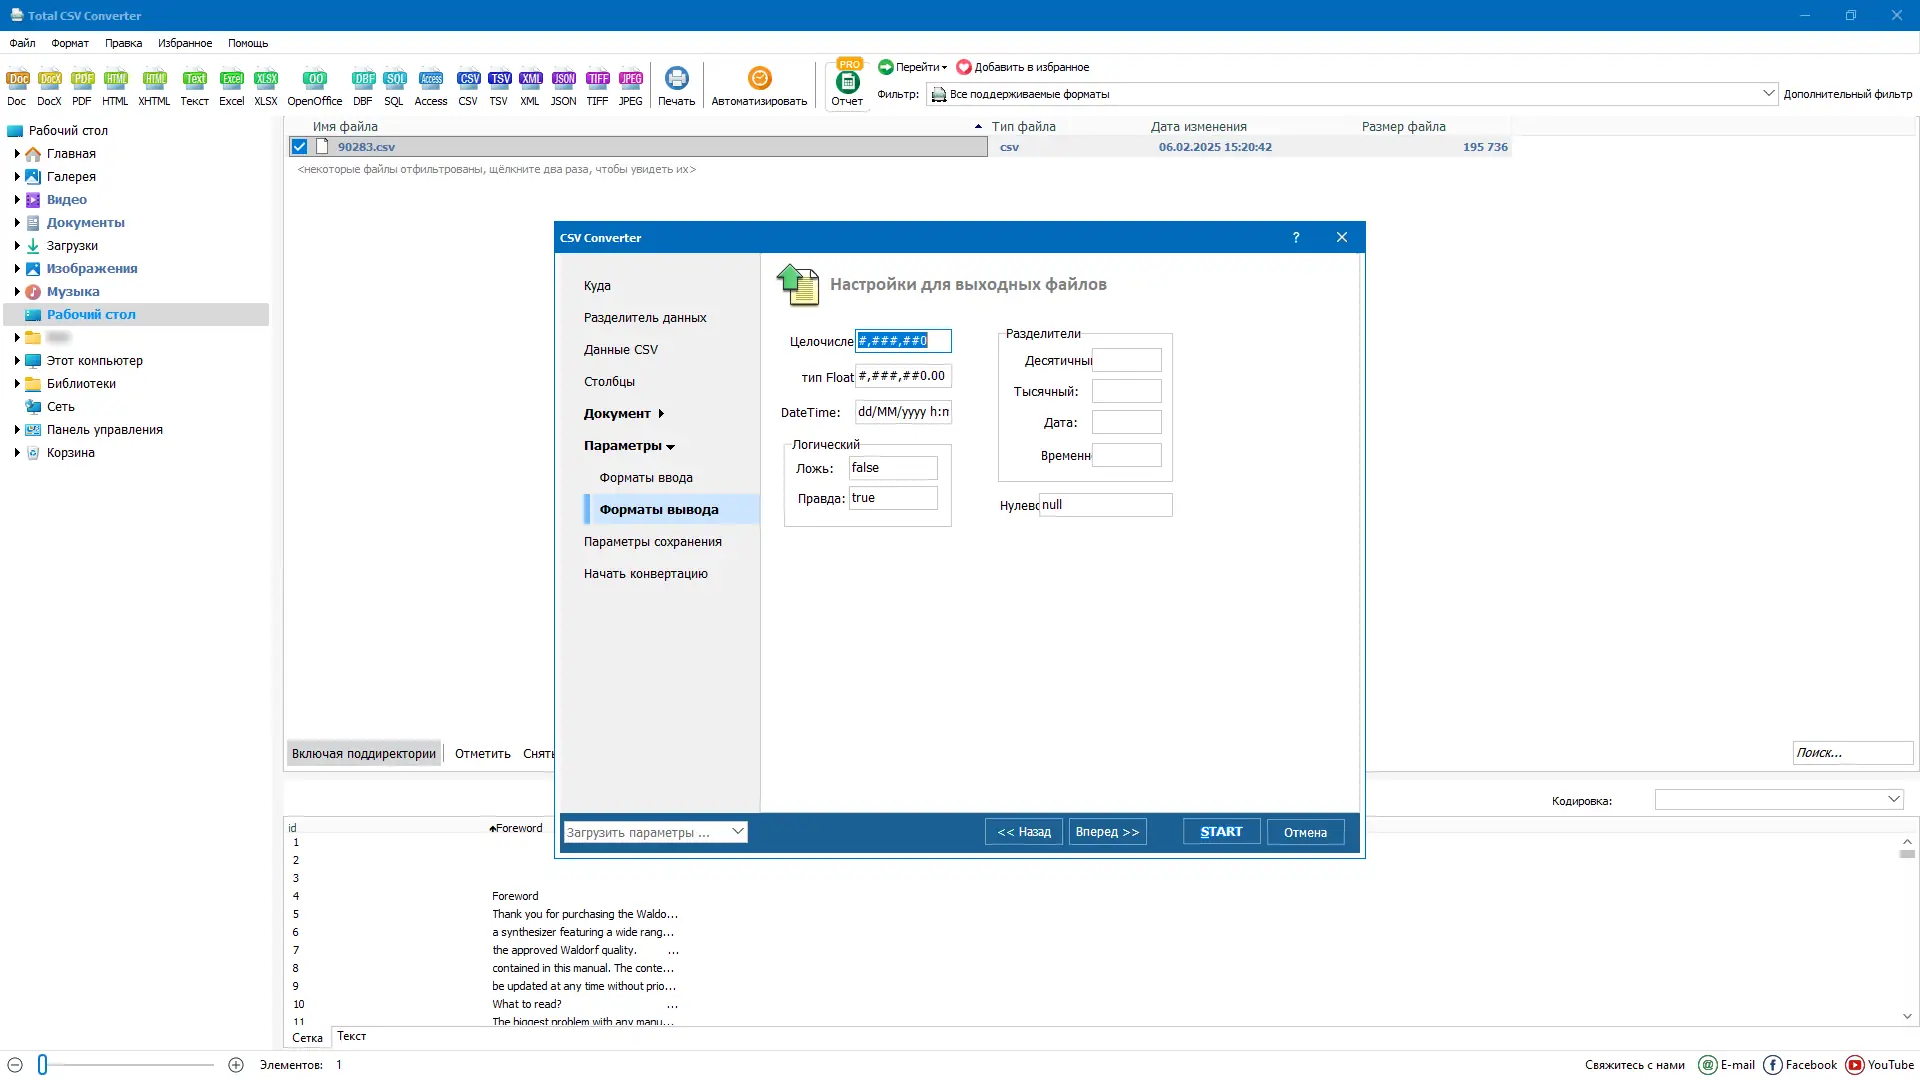Switch to Форматы ввода settings

pyautogui.click(x=645, y=477)
